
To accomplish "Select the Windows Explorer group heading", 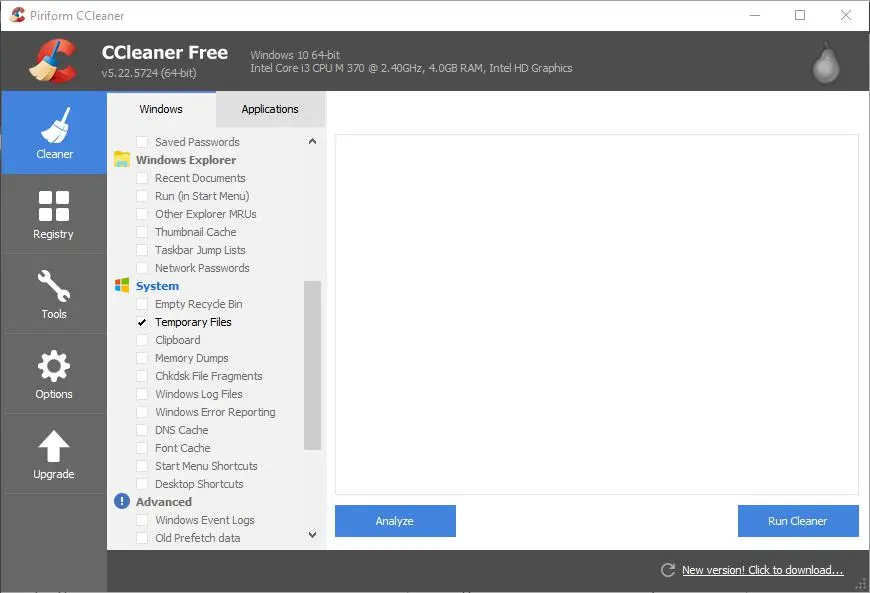I will click(186, 160).
